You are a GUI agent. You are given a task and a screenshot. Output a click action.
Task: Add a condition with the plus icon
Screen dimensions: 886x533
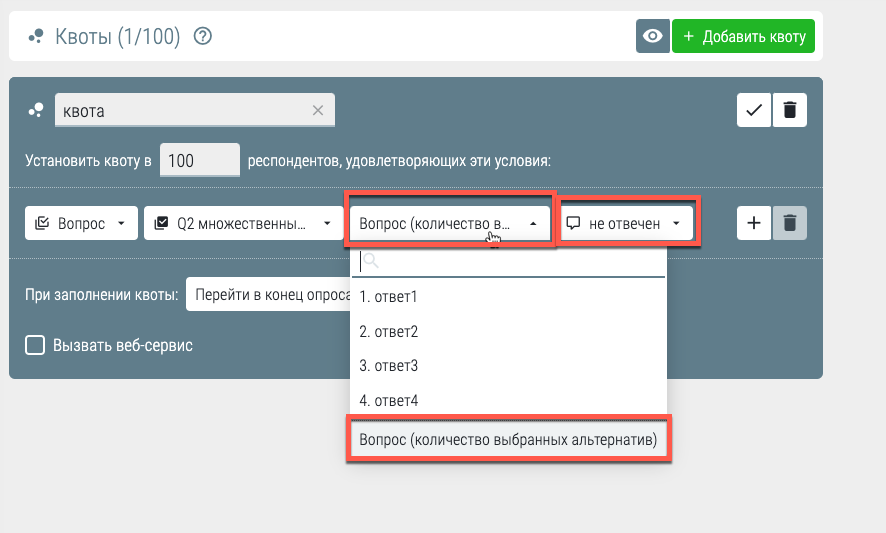pyautogui.click(x=754, y=223)
